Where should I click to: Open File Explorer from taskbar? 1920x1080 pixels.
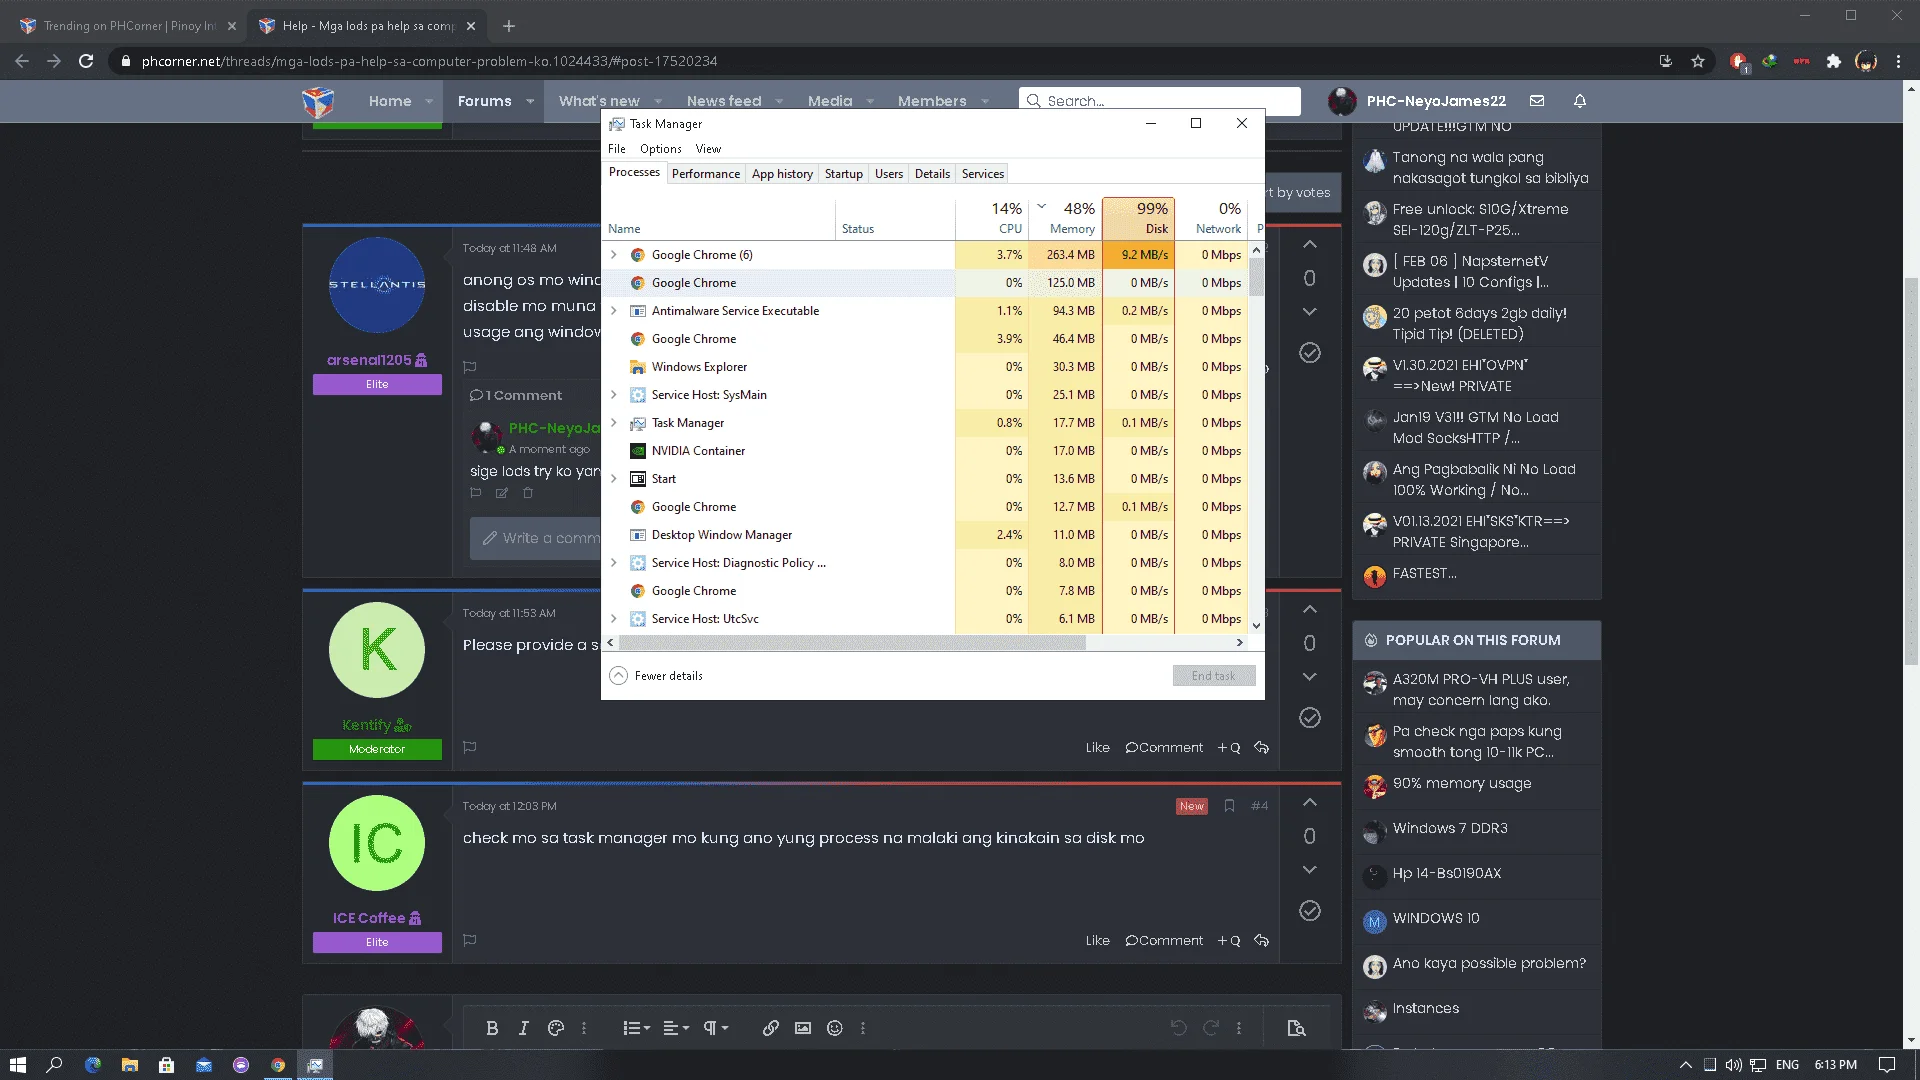tap(130, 1065)
